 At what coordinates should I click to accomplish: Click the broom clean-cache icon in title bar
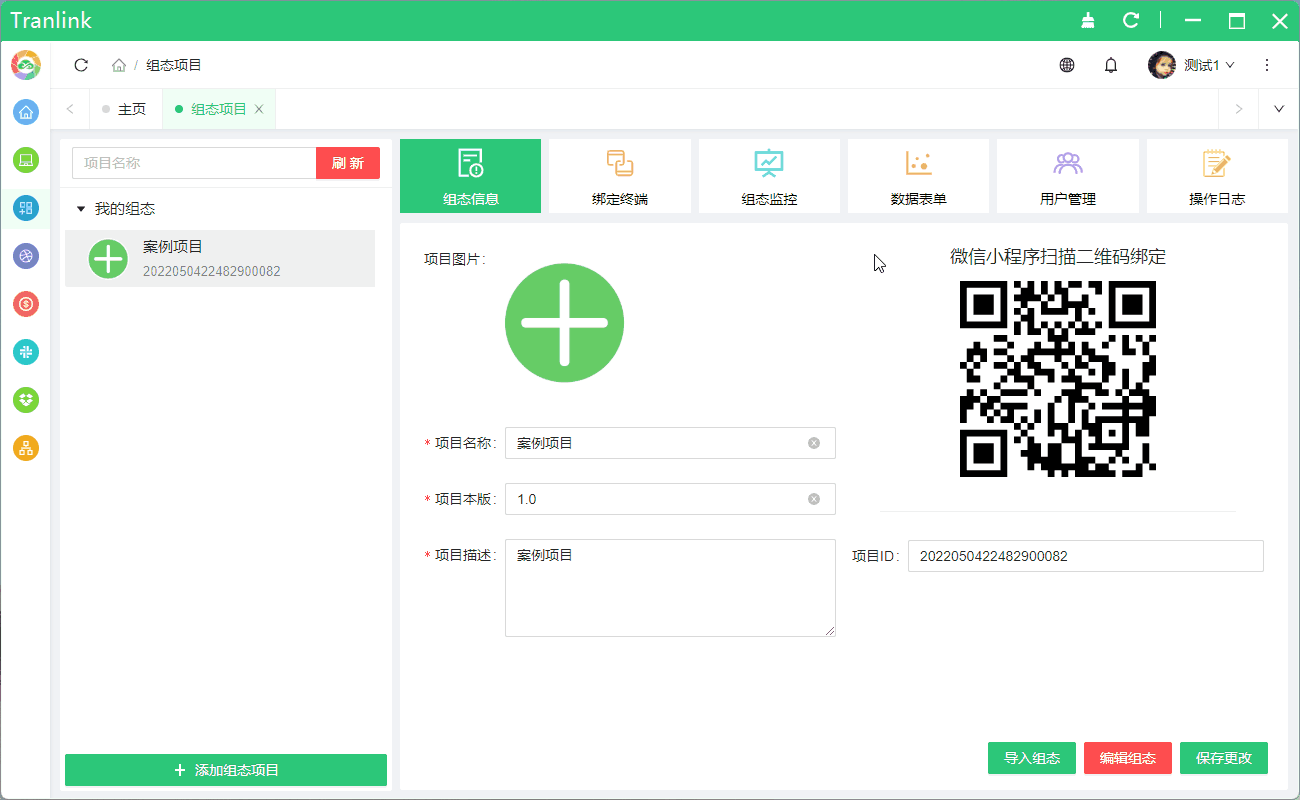click(1088, 20)
